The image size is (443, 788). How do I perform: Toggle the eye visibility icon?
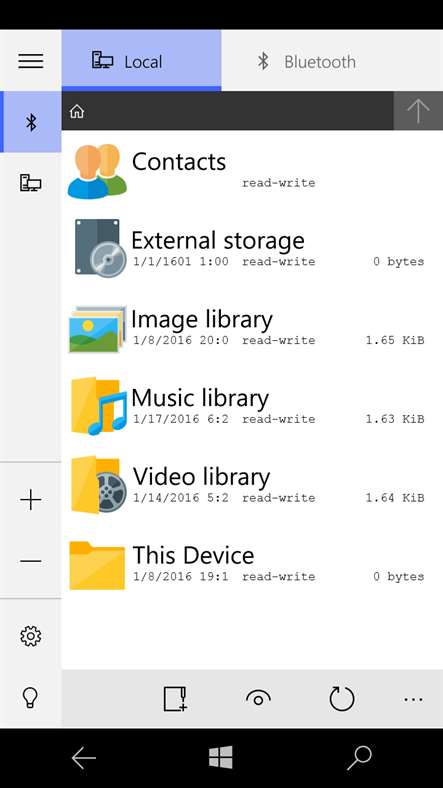point(259,699)
